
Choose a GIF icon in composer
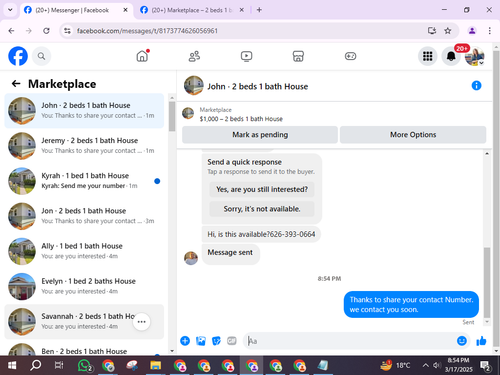pyautogui.click(x=232, y=341)
